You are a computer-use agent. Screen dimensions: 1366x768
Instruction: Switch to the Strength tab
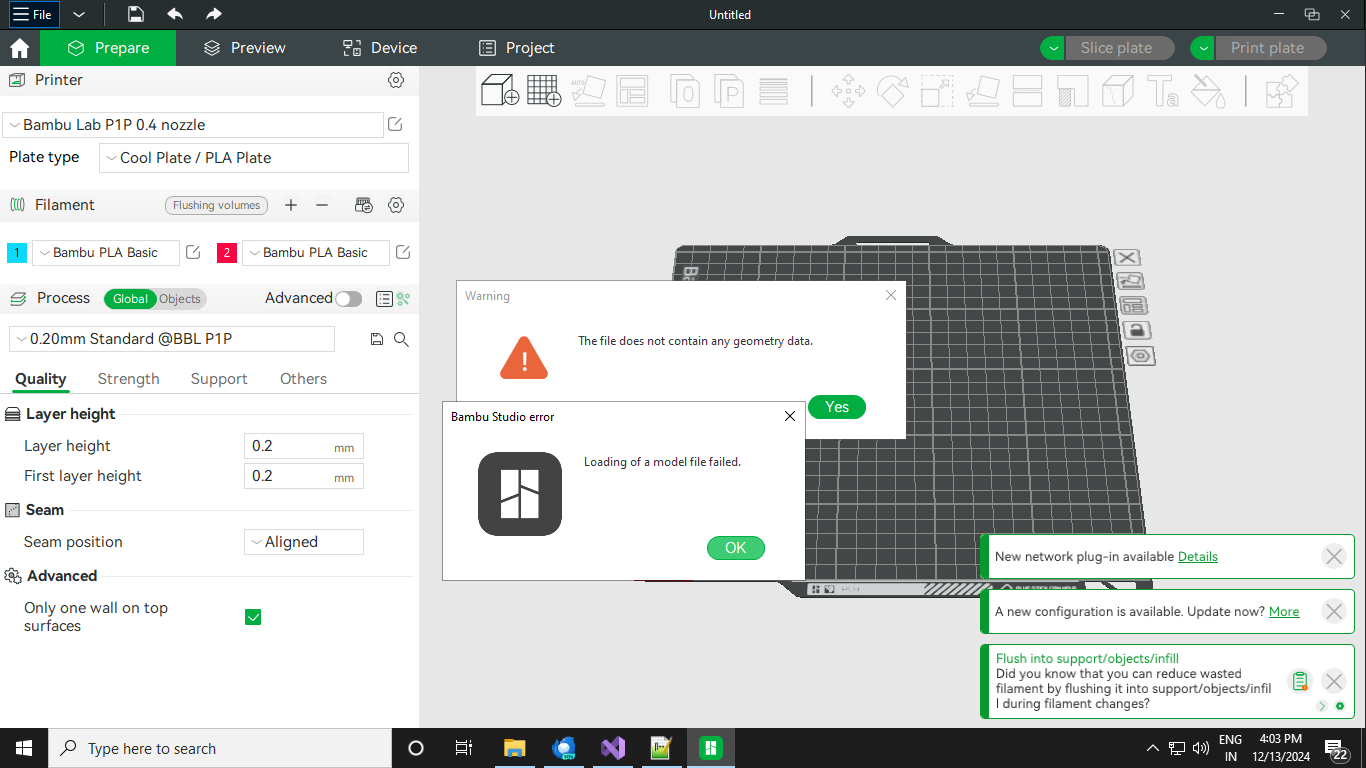128,379
